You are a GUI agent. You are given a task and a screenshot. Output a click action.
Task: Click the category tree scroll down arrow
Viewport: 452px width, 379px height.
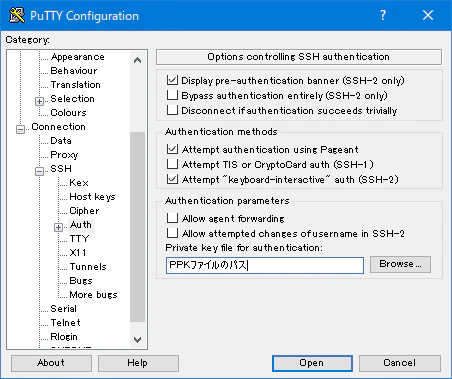137,340
